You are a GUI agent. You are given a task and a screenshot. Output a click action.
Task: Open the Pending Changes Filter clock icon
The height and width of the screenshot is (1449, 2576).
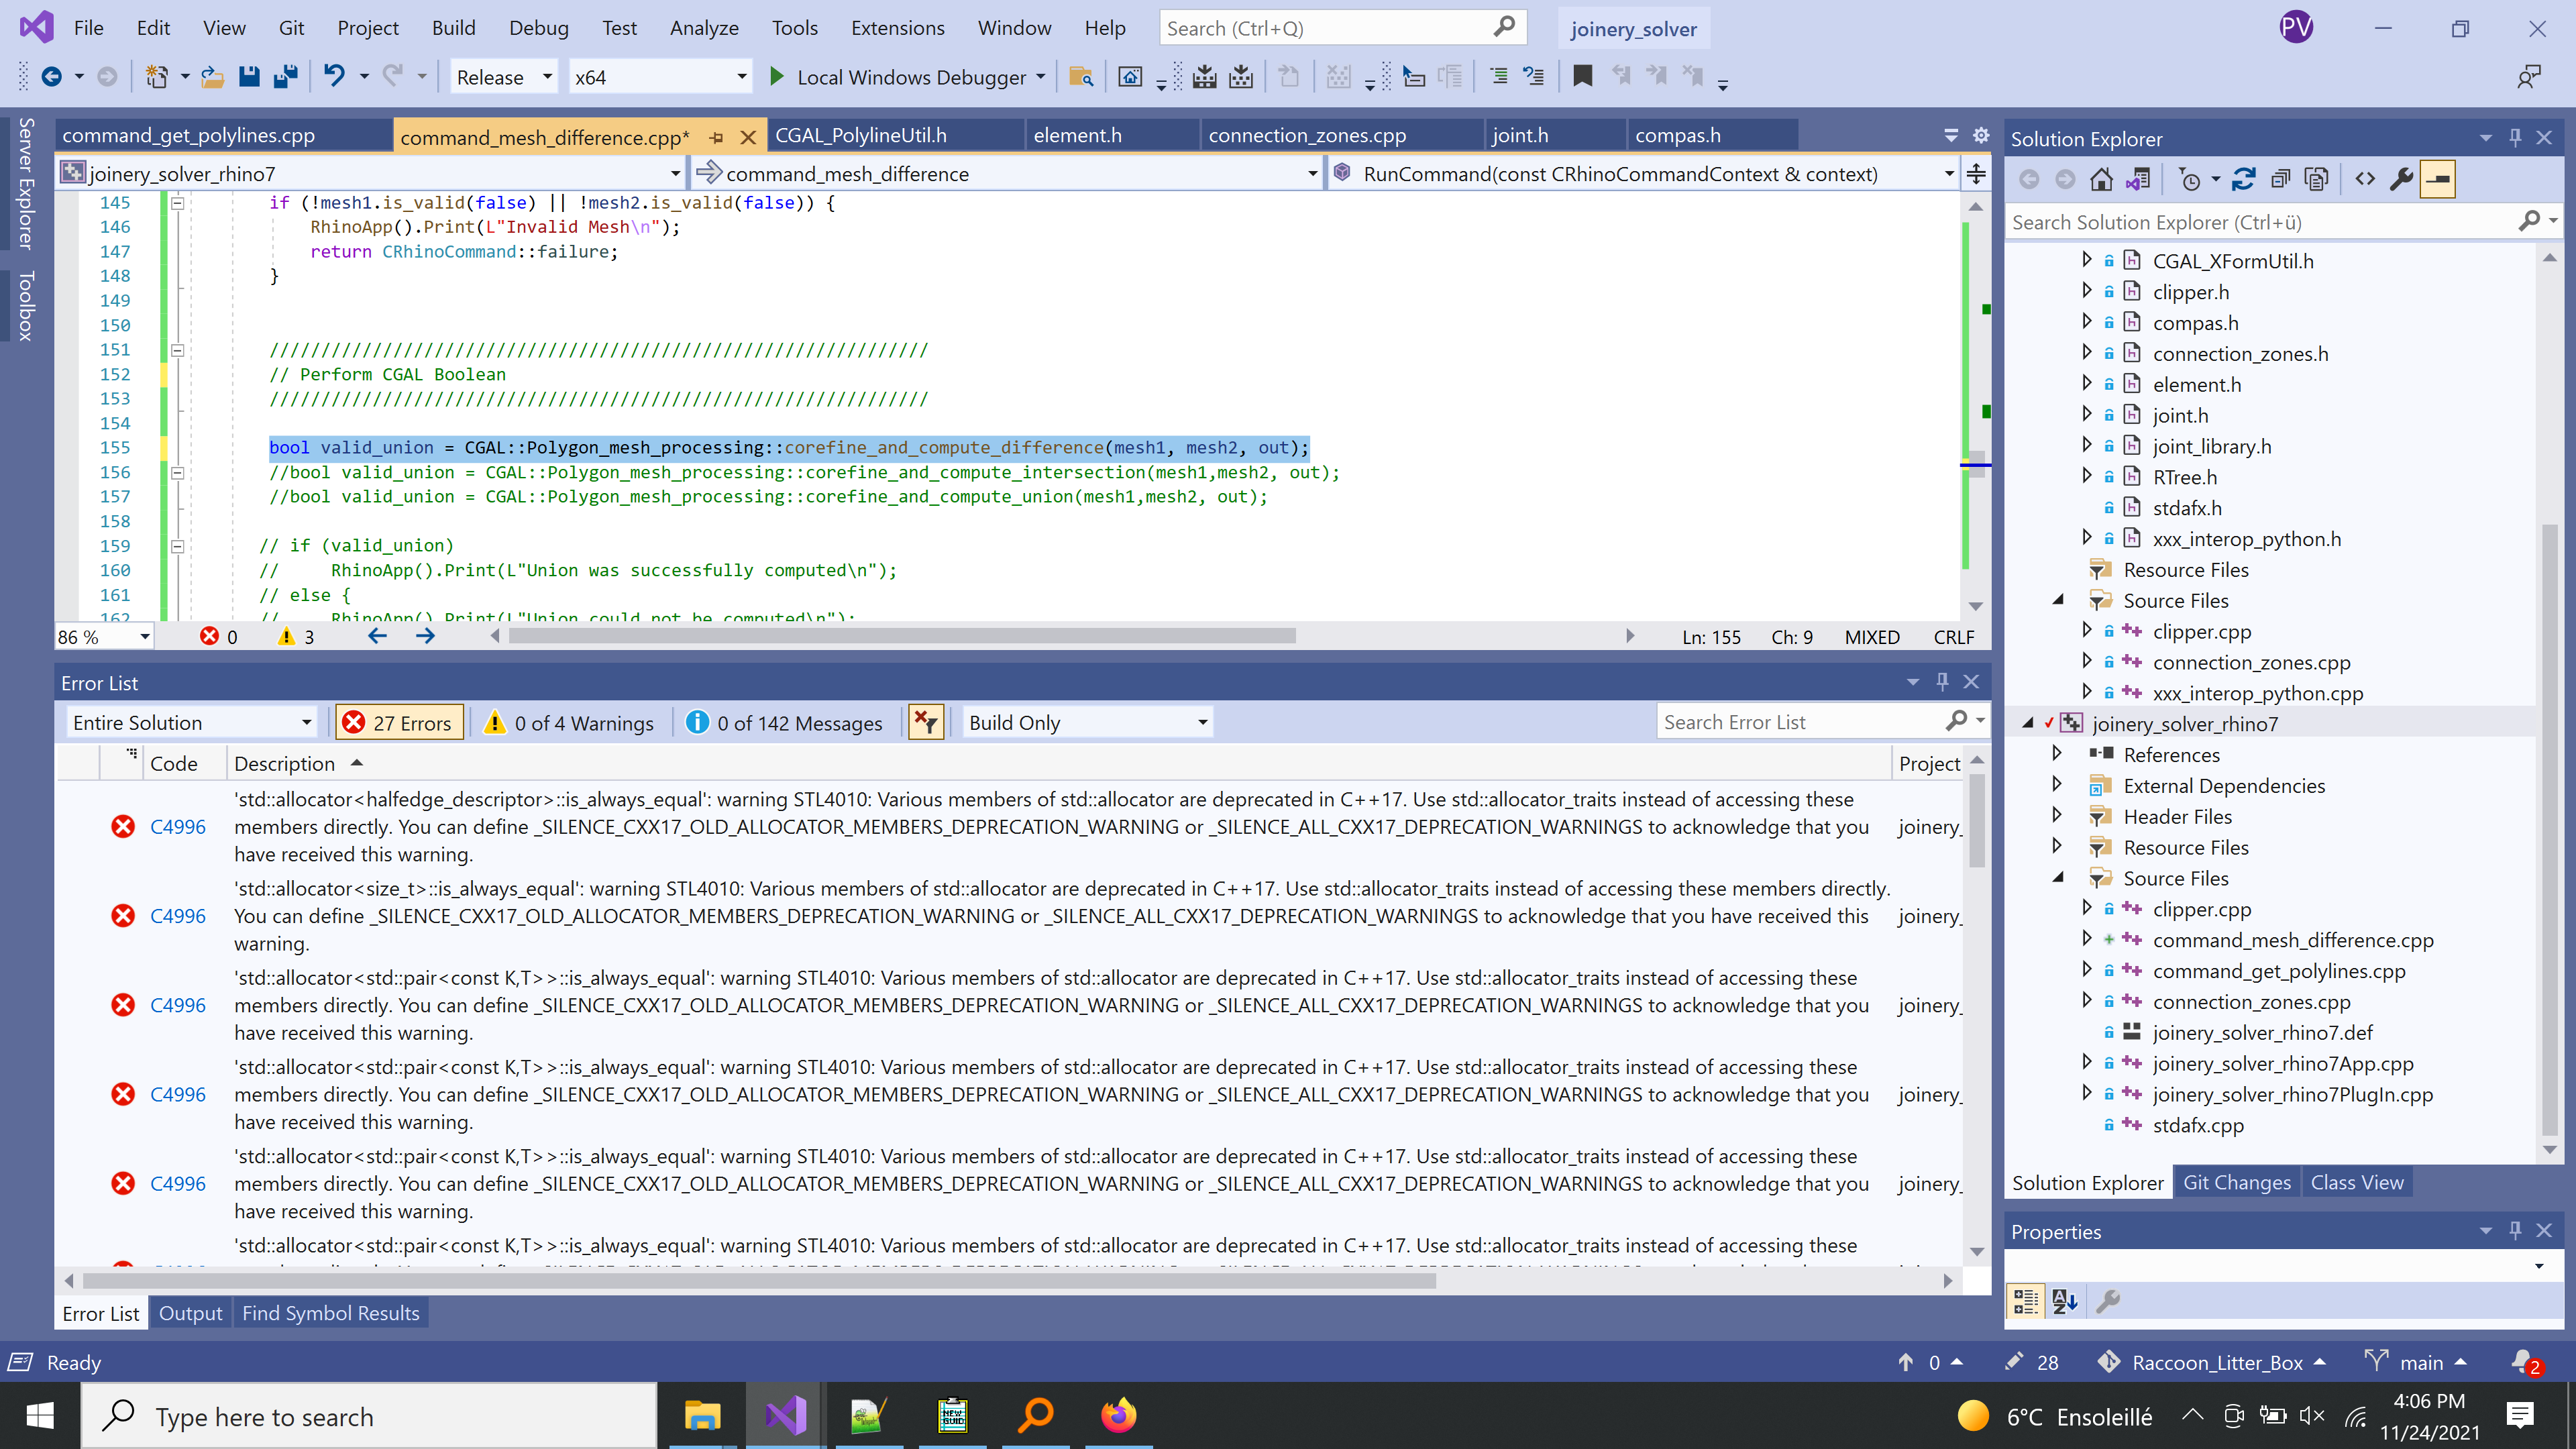pos(2190,179)
